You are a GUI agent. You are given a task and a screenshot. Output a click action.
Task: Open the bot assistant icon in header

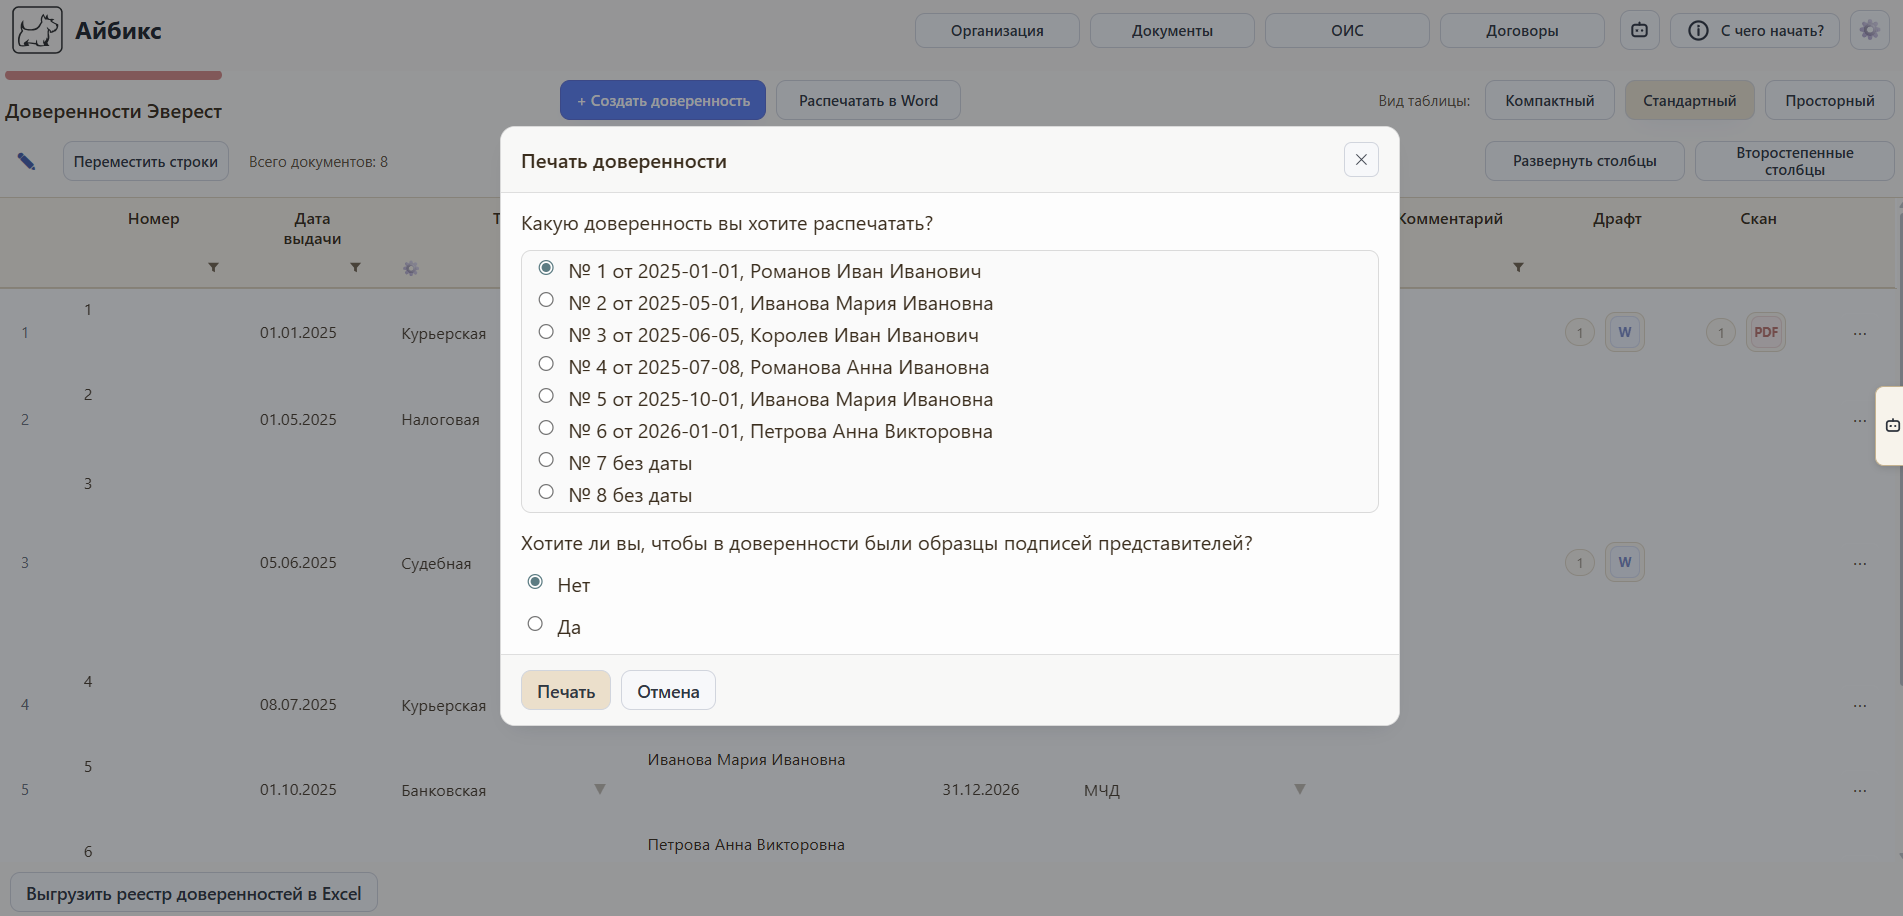(1639, 30)
